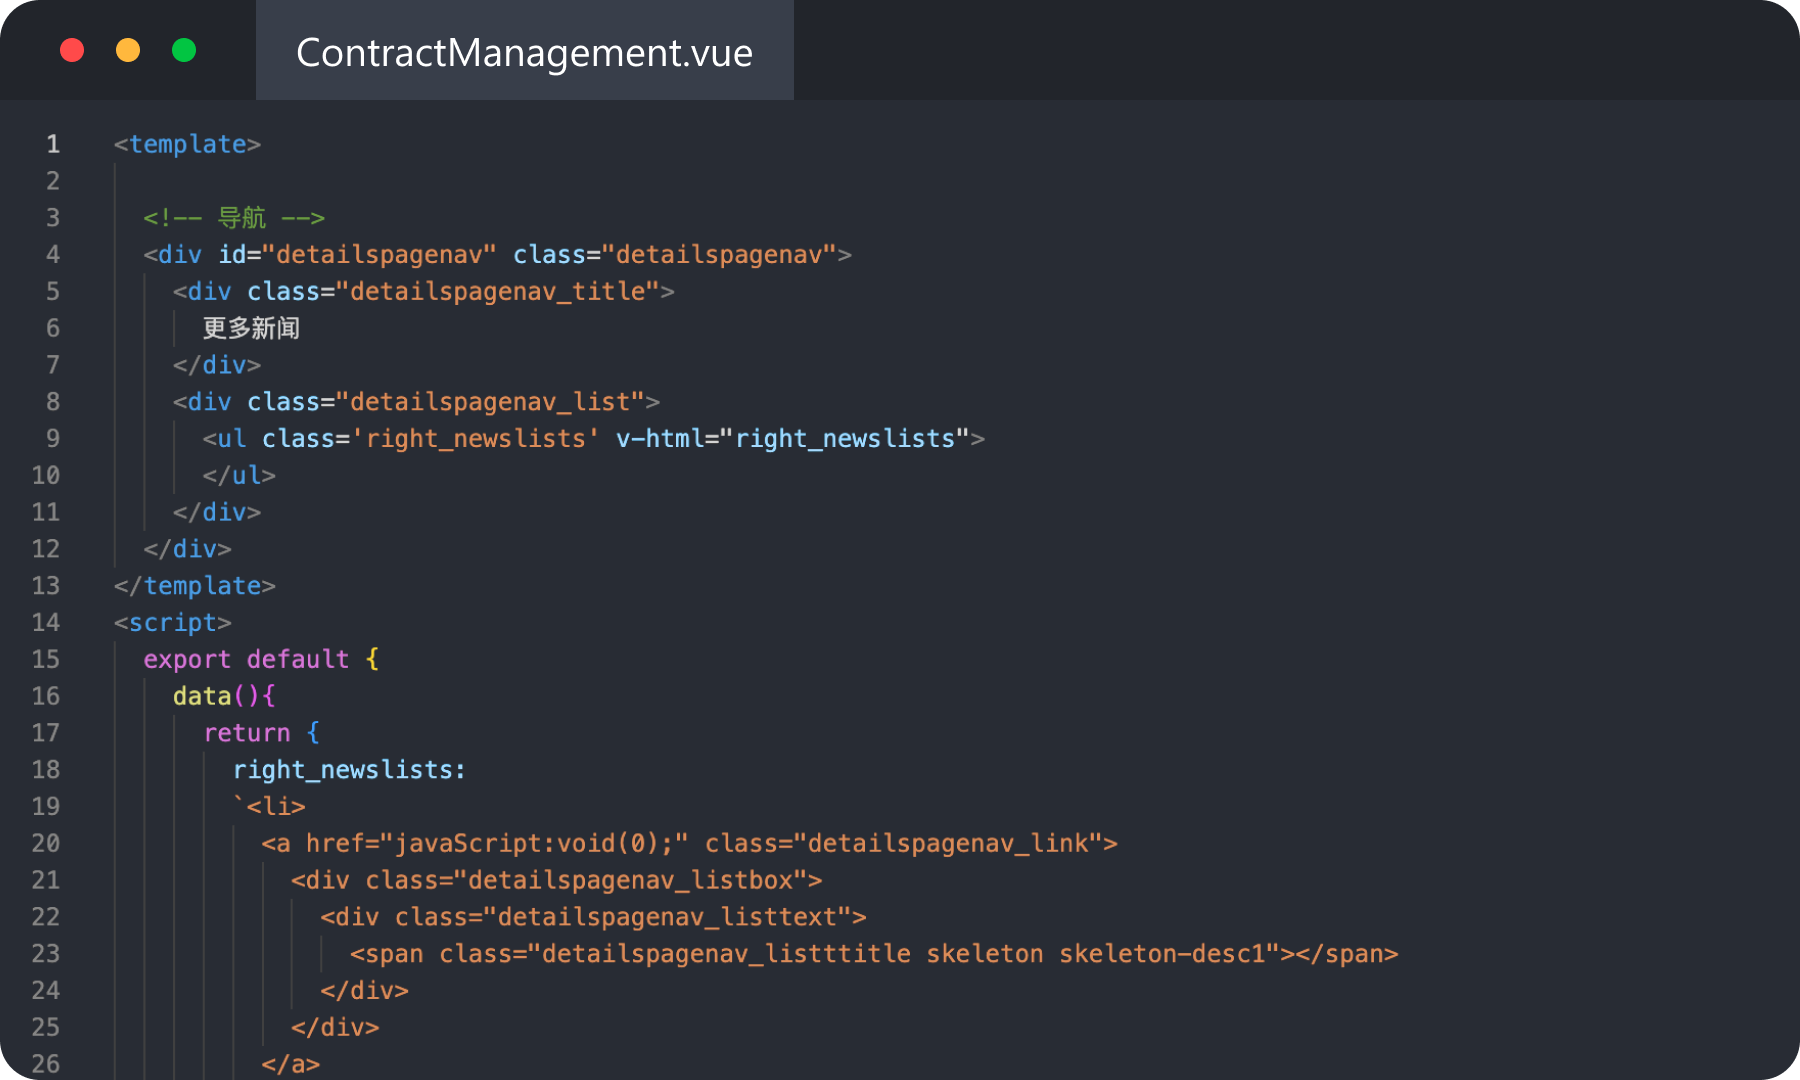Click the export default statement
1800x1080 pixels.
point(246,659)
